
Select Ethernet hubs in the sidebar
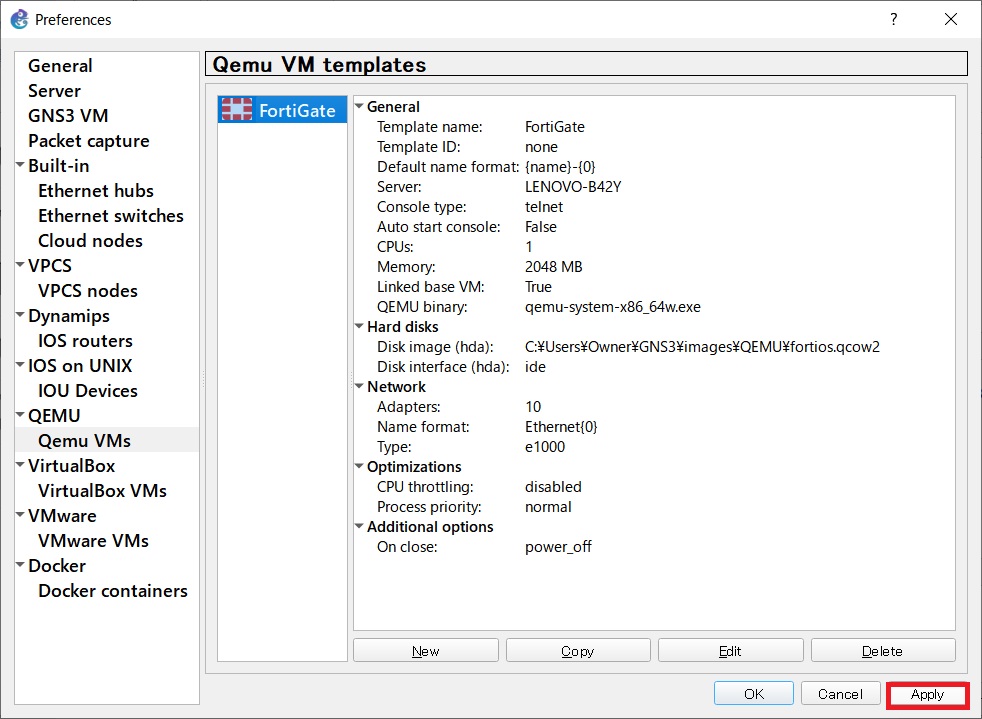[96, 191]
